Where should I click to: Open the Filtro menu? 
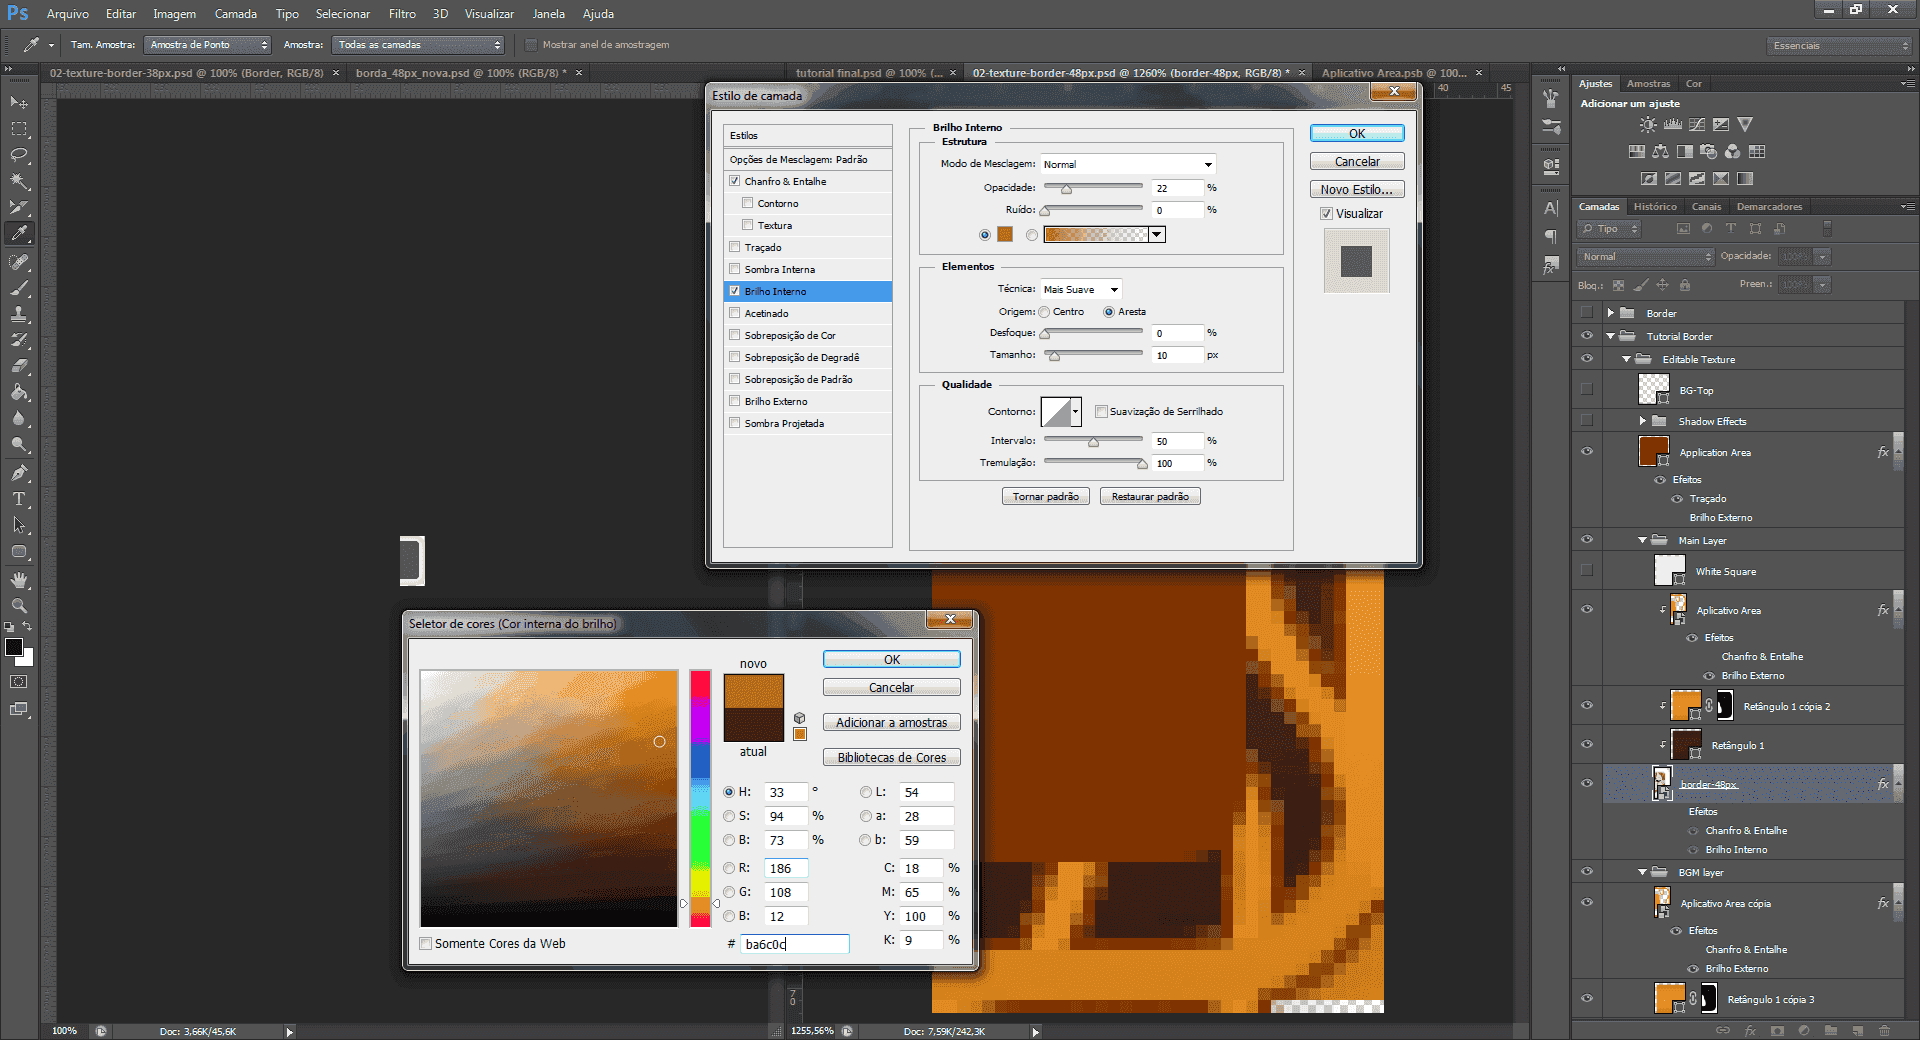(x=402, y=14)
